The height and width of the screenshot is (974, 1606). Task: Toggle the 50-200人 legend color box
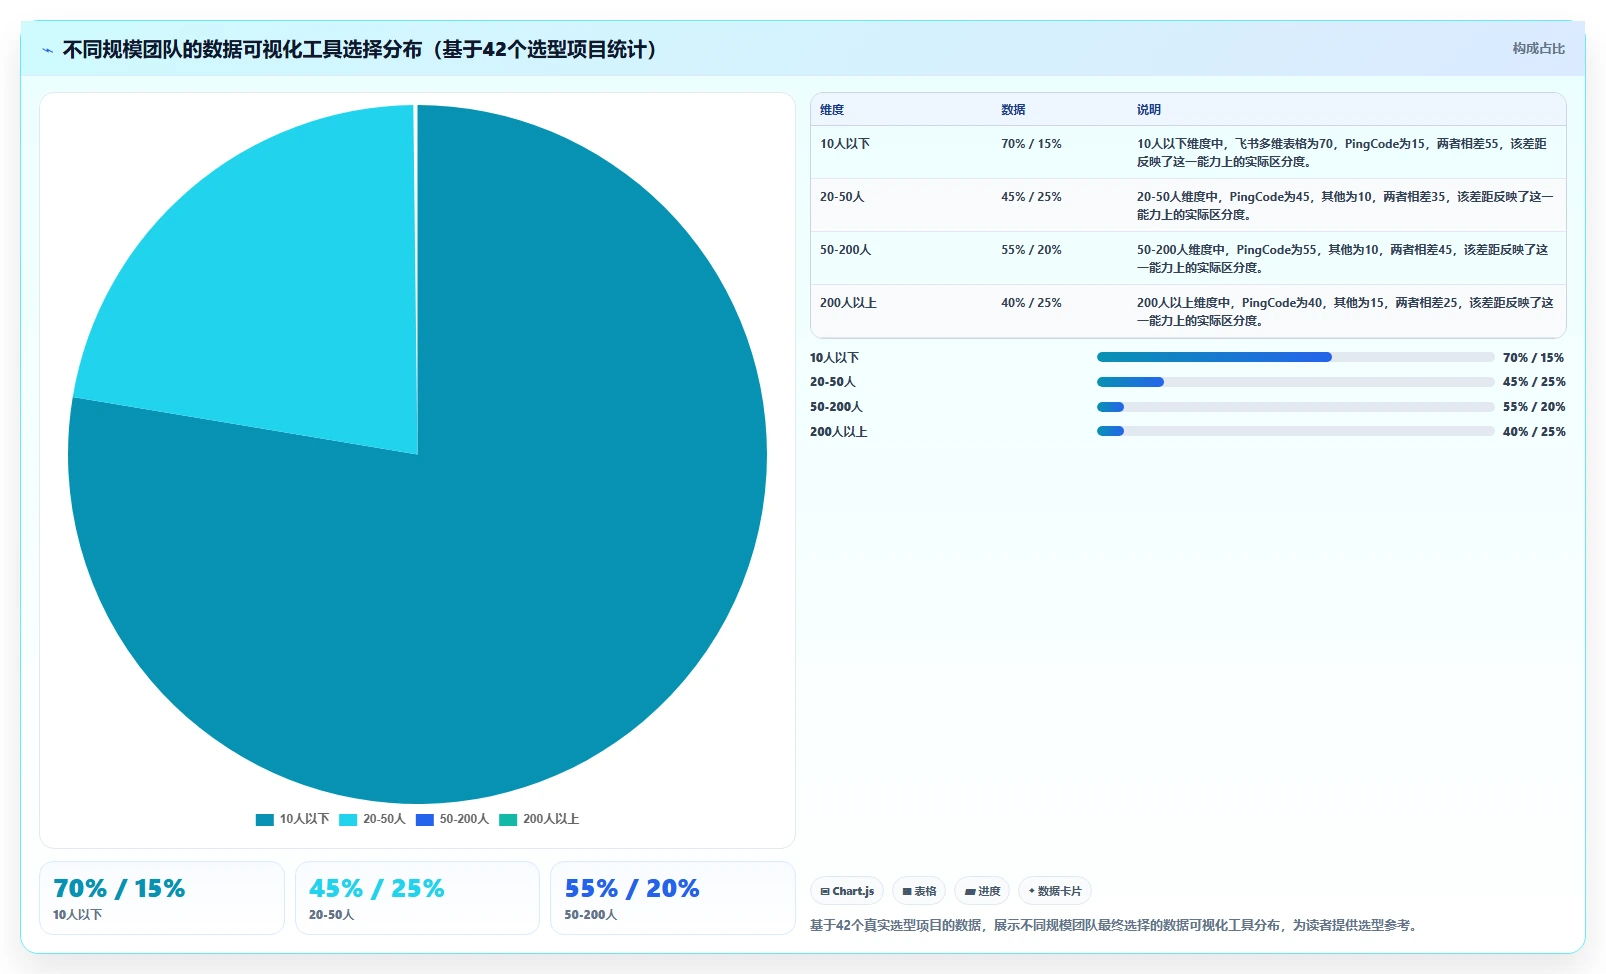coord(424,820)
